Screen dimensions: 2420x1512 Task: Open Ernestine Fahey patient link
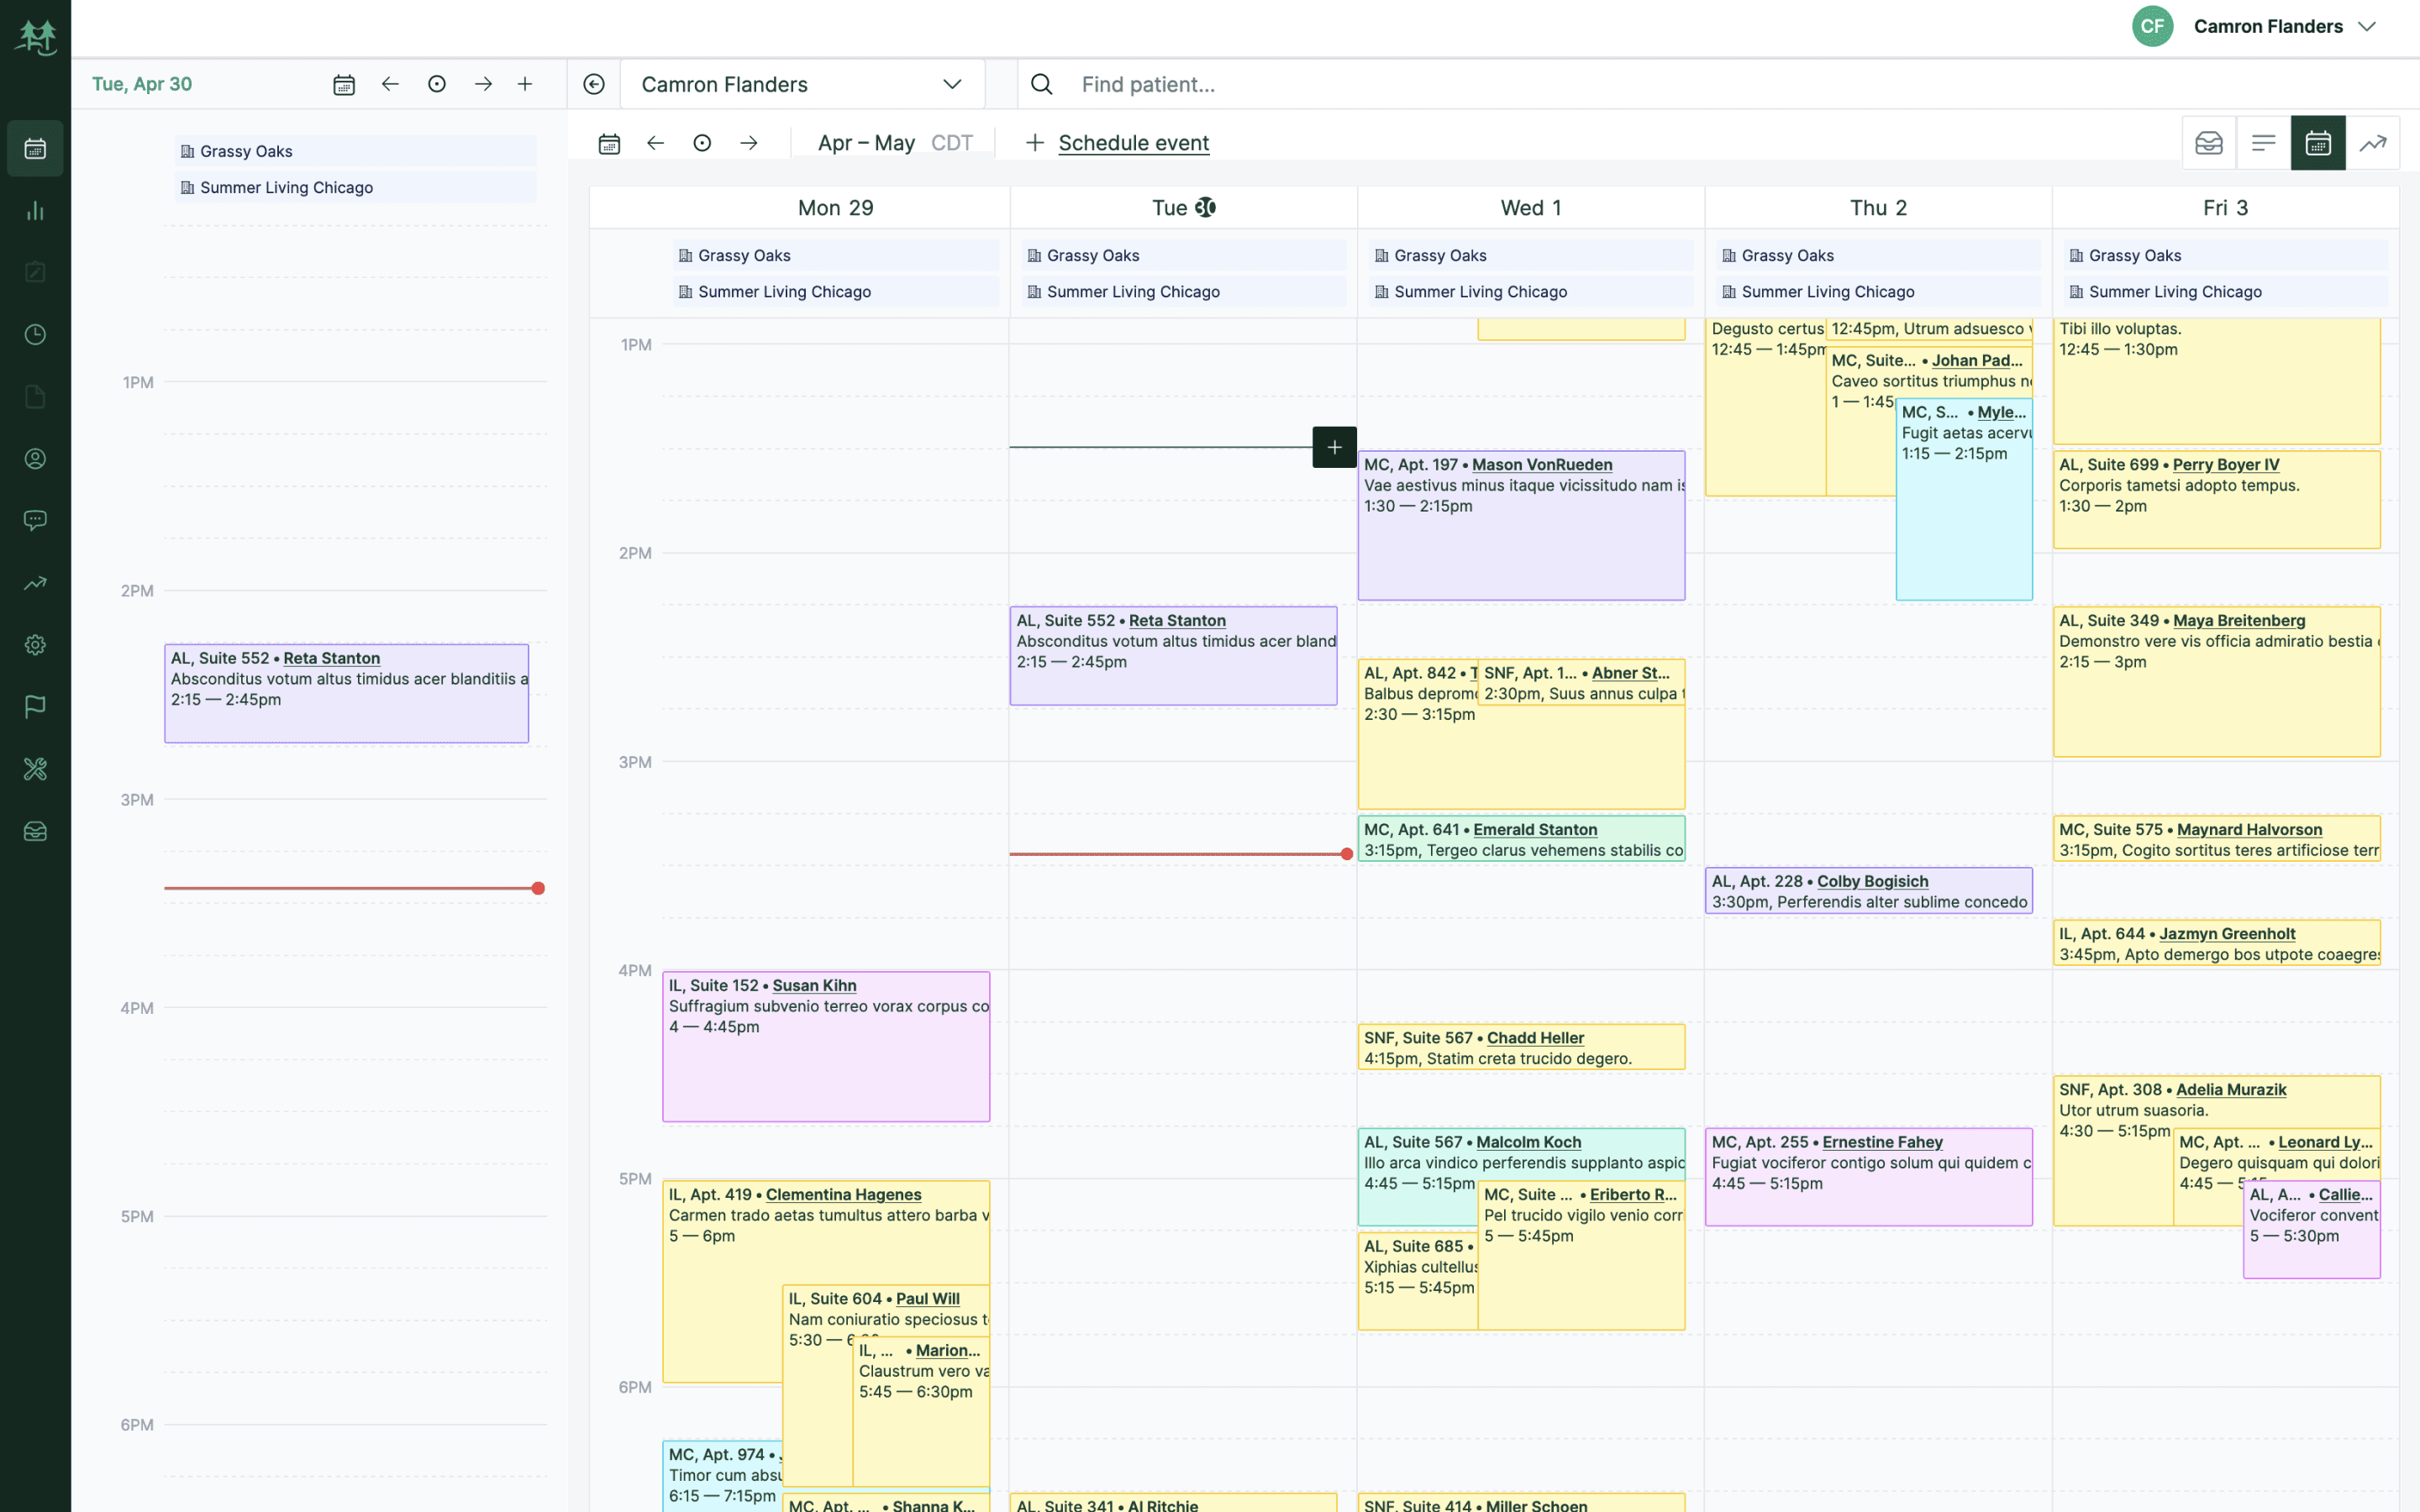(1882, 1141)
